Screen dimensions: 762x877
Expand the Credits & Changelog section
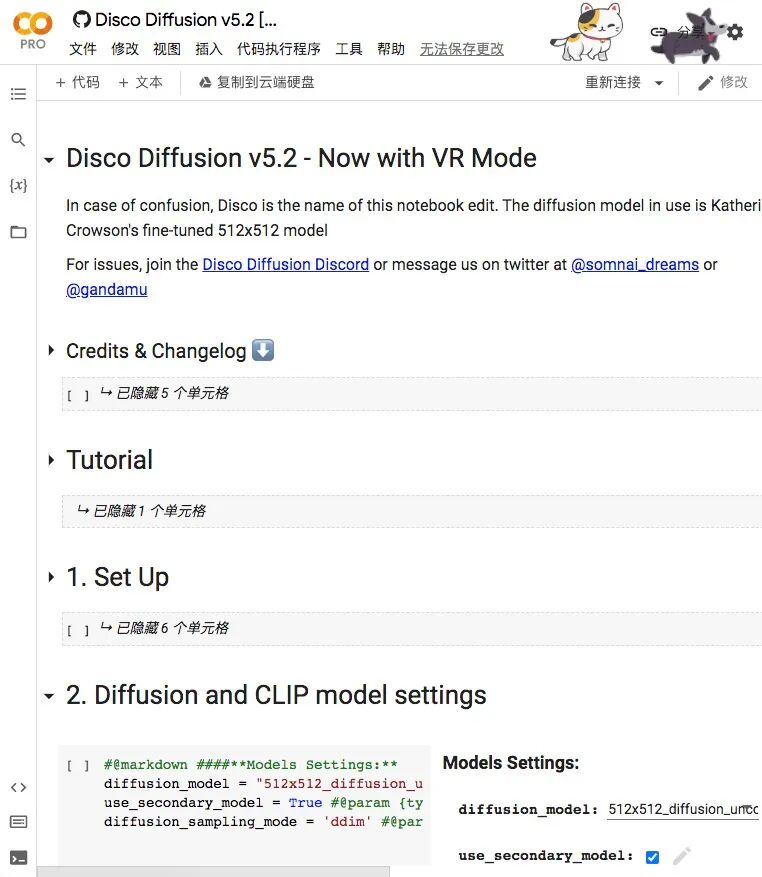click(51, 351)
